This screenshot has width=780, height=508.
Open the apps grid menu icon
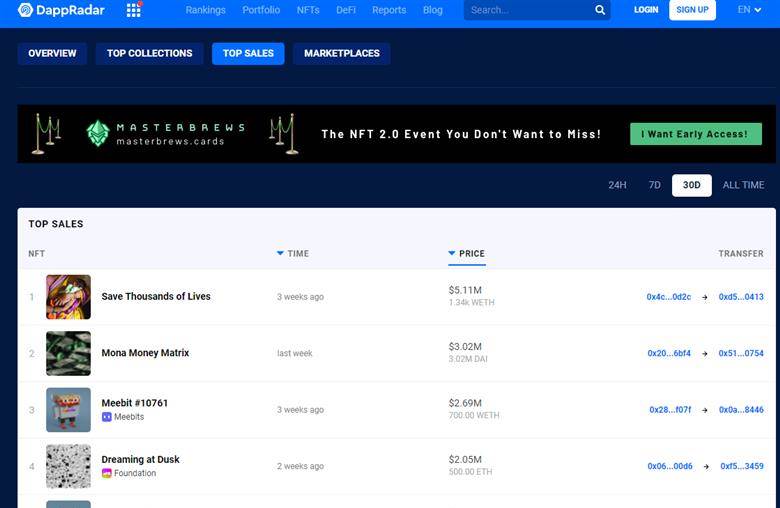133,10
